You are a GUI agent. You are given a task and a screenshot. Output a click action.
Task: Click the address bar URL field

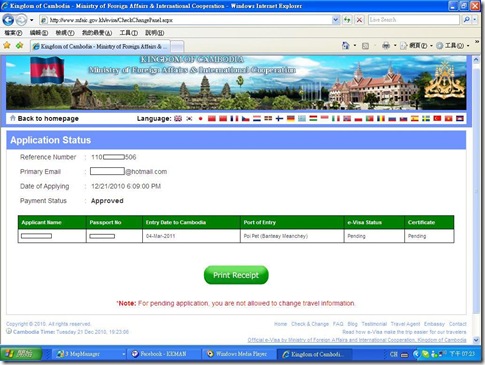pos(186,20)
